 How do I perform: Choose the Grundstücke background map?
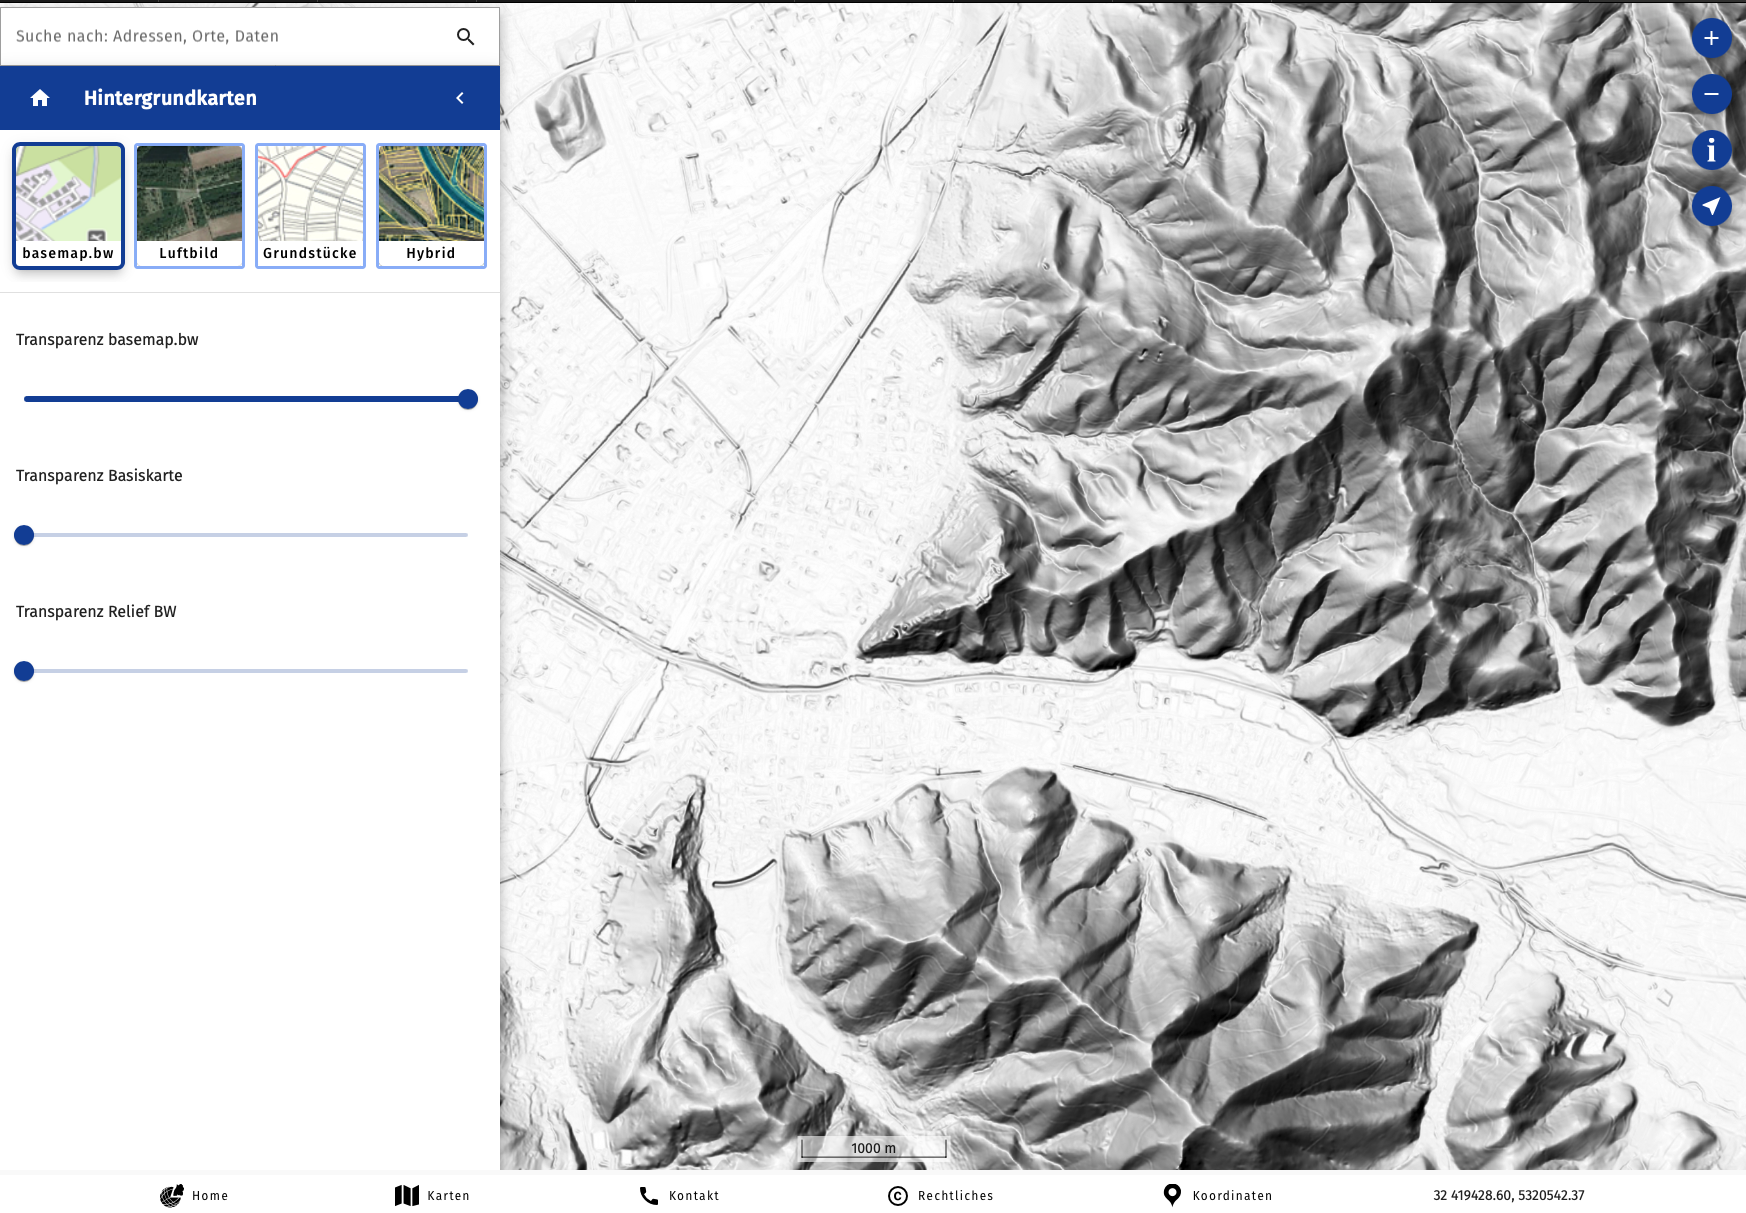[310, 206]
